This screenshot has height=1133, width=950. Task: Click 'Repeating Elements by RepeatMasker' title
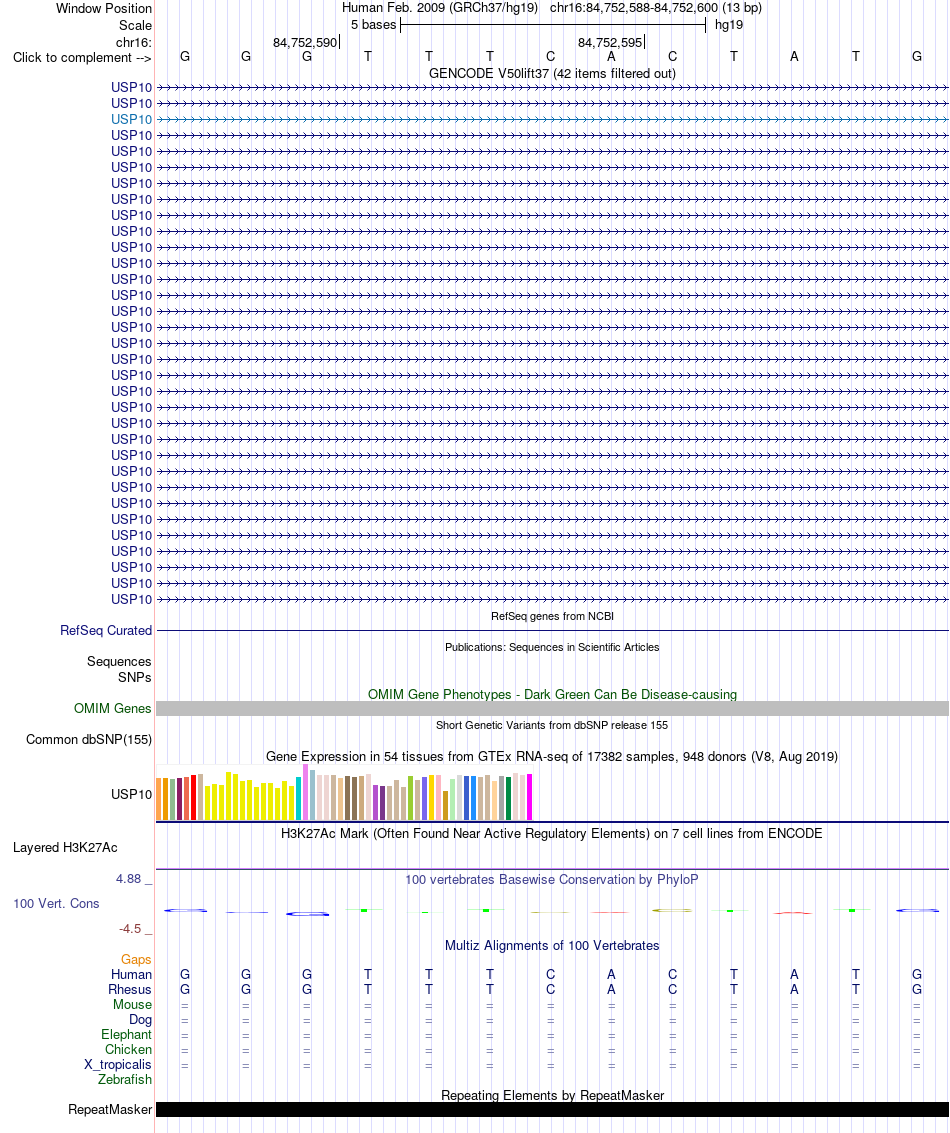coord(552,1095)
